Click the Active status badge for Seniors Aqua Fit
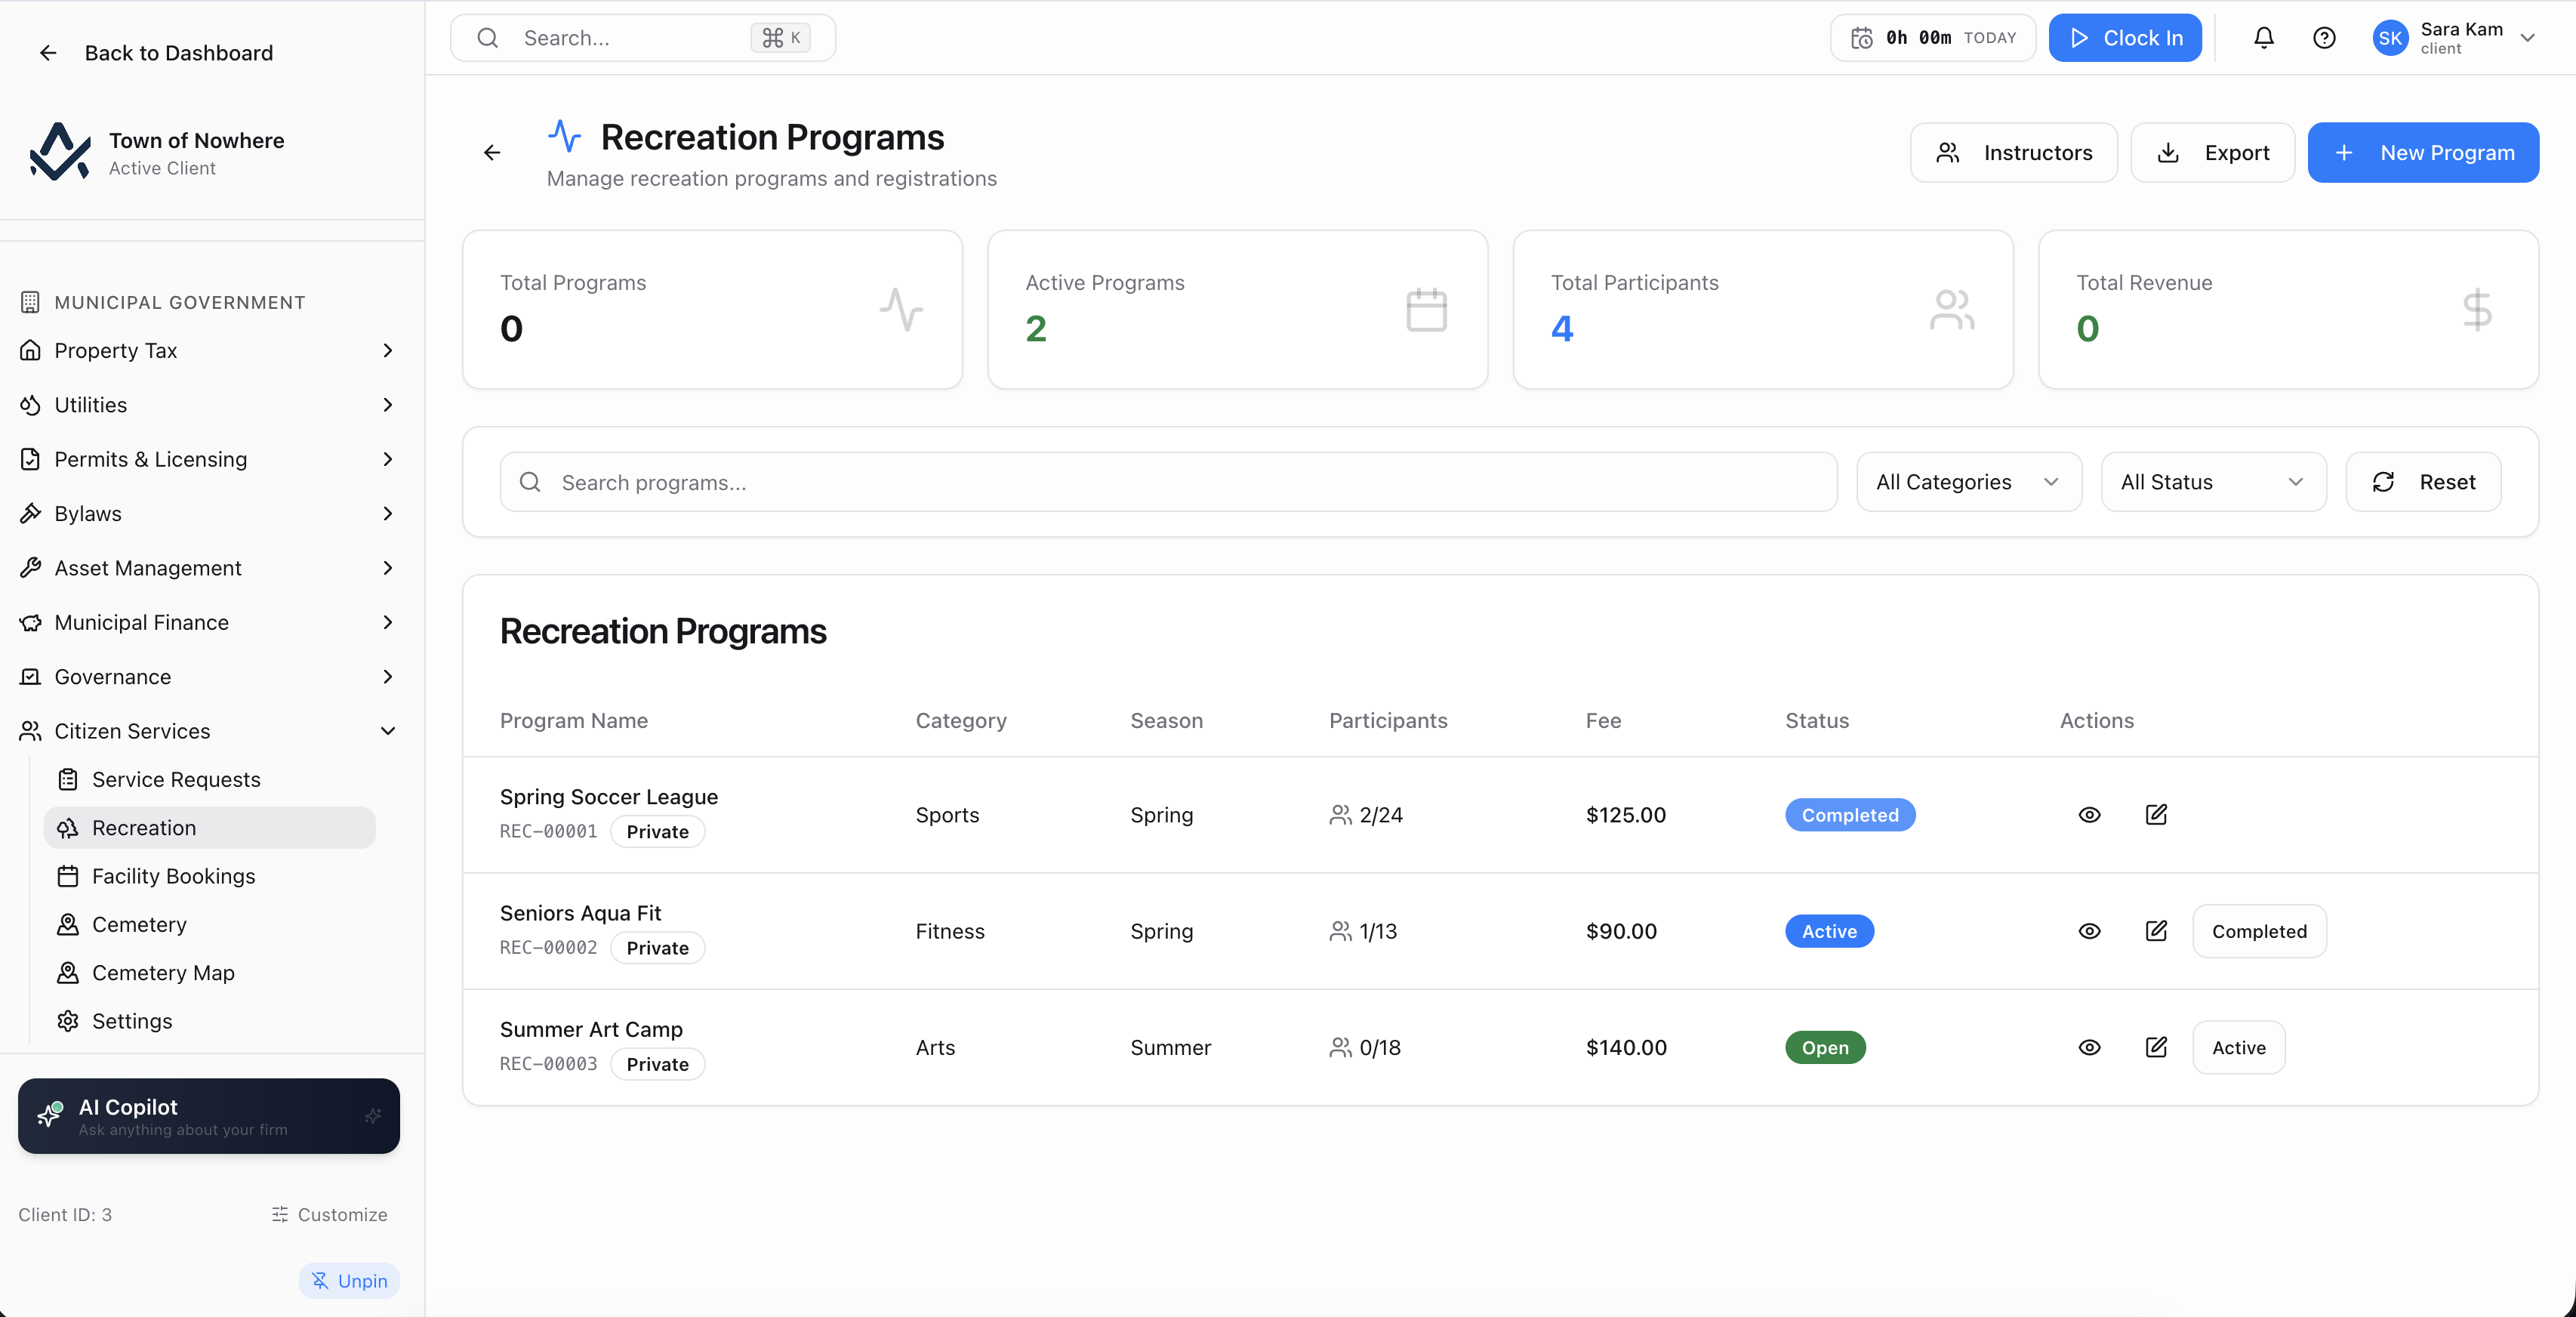 tap(1829, 931)
